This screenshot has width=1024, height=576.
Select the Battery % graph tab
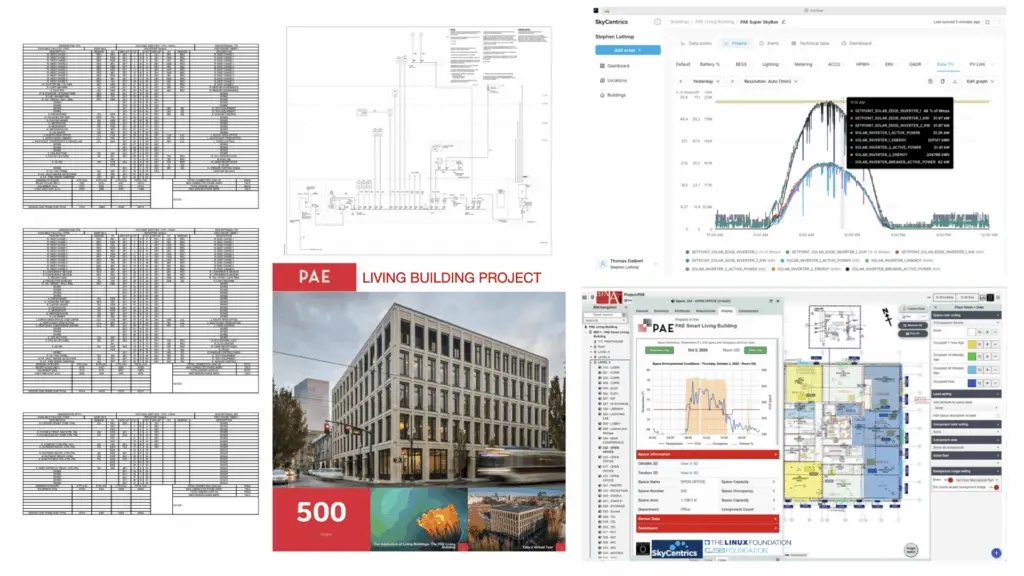[x=710, y=64]
